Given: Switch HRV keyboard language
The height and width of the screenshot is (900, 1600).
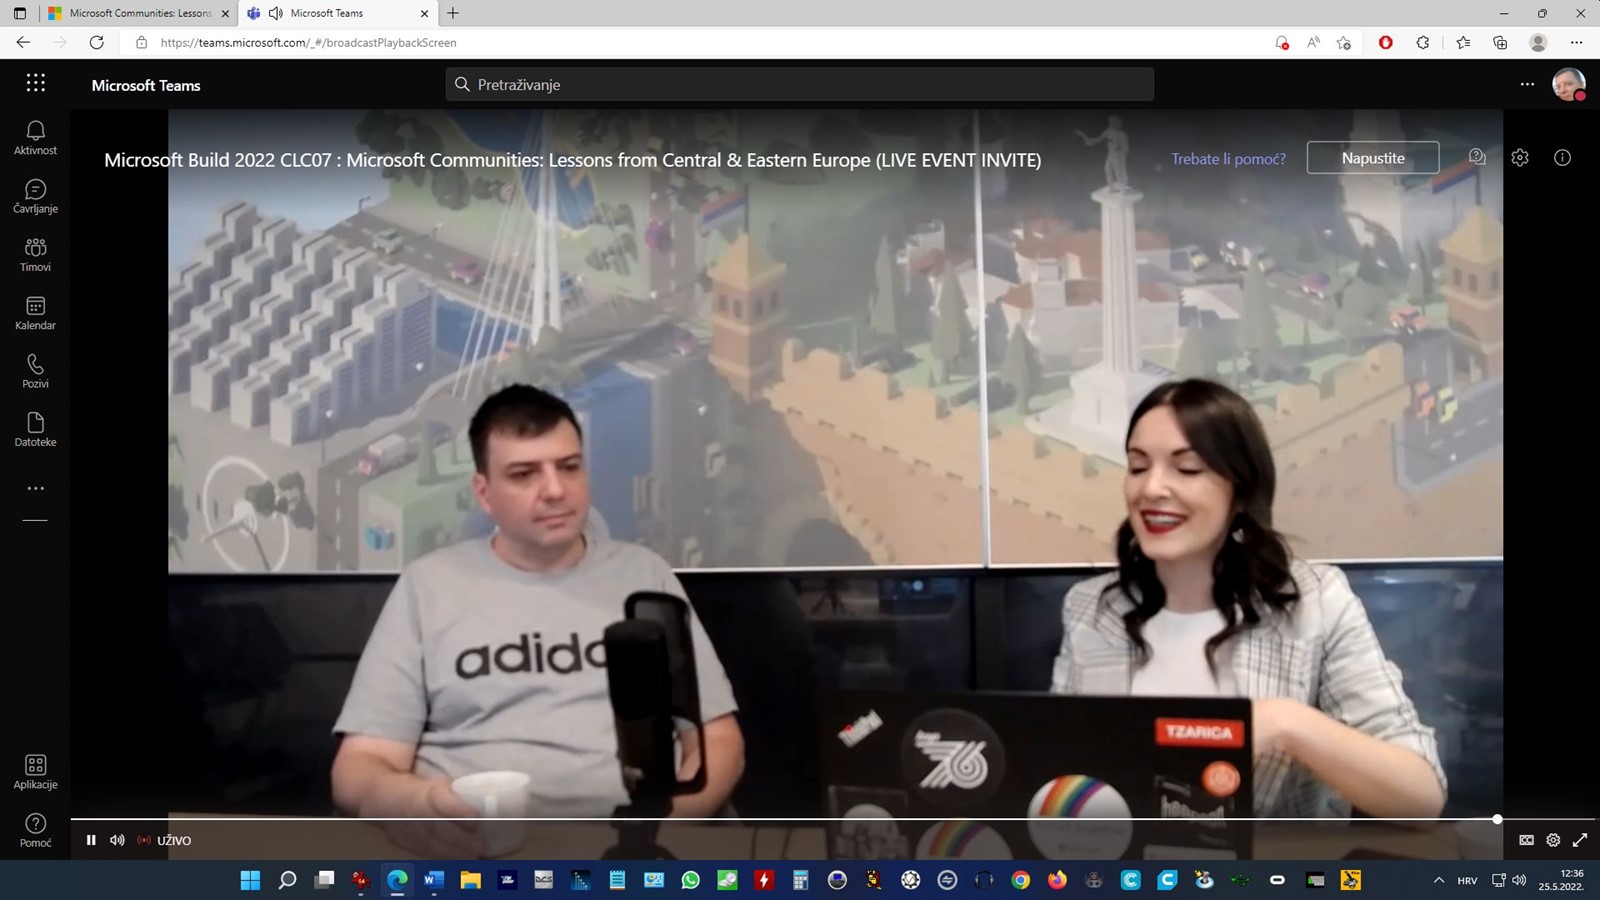Looking at the screenshot, I should tap(1467, 880).
